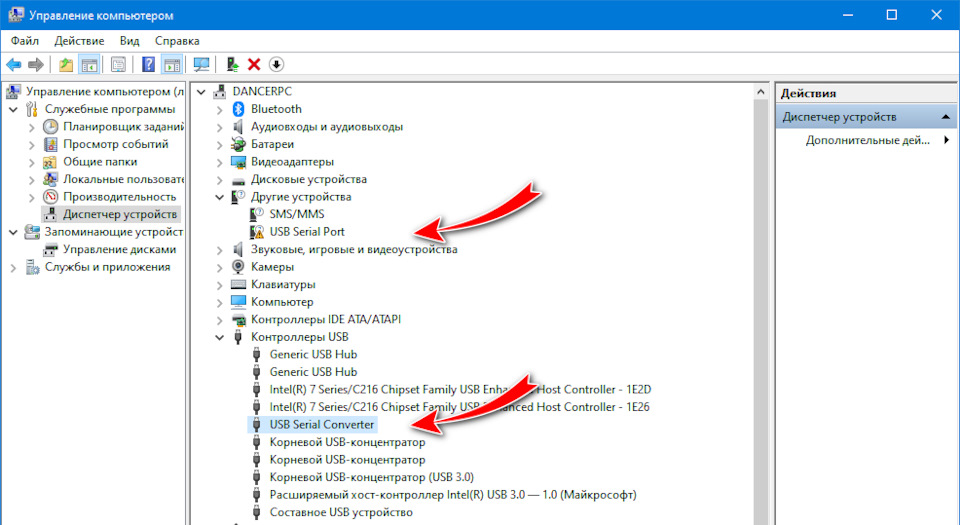960x525 pixels.
Task: Click the down-arrow Disable device icon
Action: pyautogui.click(x=276, y=64)
